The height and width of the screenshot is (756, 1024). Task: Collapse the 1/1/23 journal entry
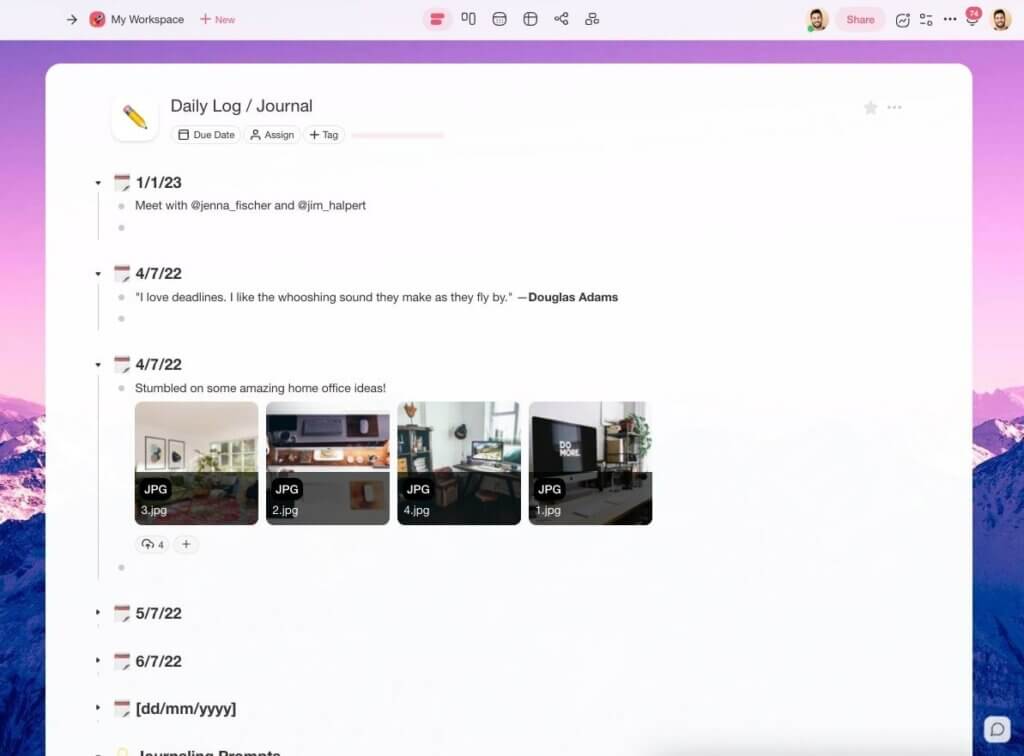pyautogui.click(x=98, y=182)
